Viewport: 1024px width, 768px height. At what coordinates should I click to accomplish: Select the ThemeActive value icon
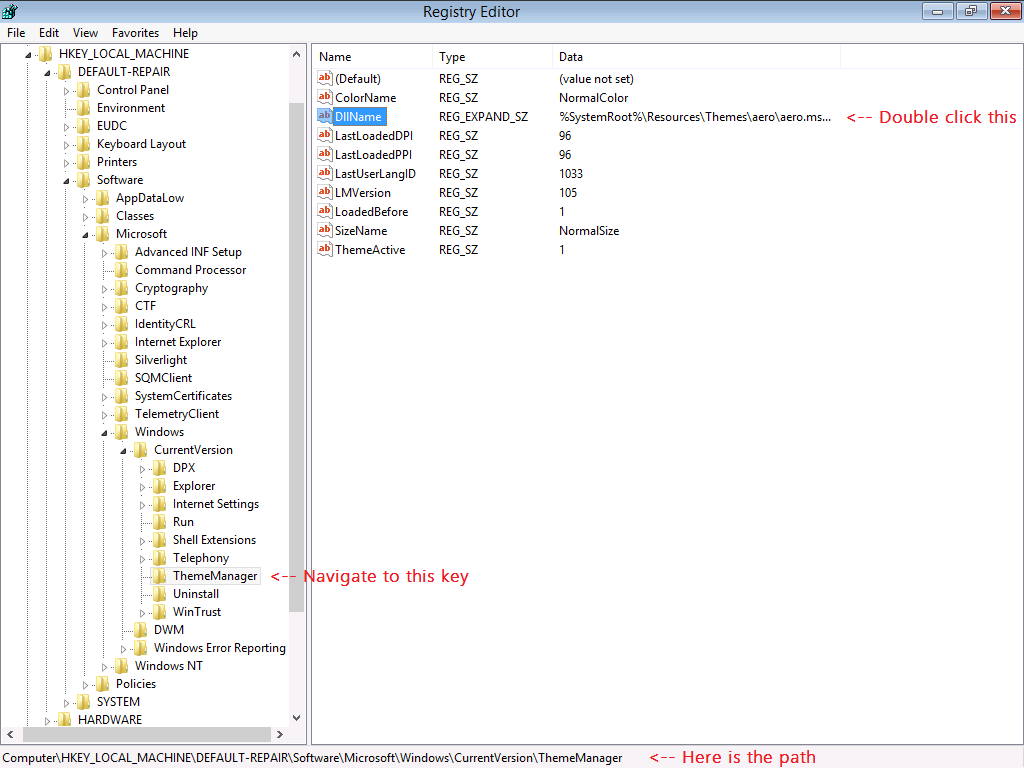pos(324,250)
